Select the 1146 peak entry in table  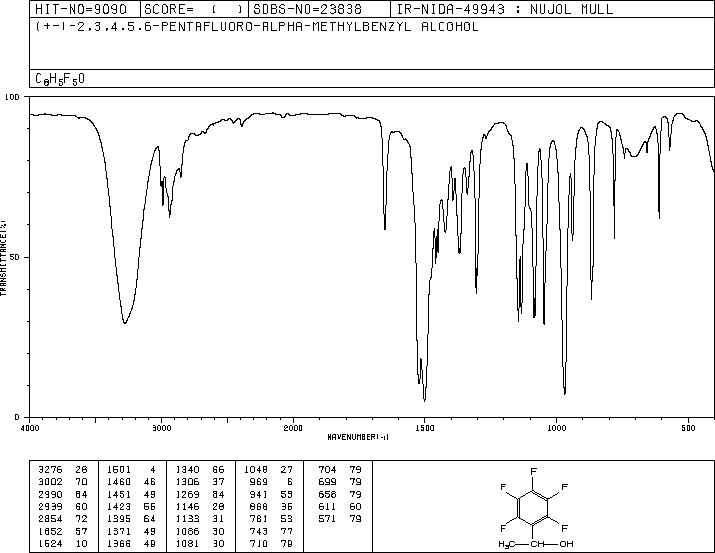[200, 506]
